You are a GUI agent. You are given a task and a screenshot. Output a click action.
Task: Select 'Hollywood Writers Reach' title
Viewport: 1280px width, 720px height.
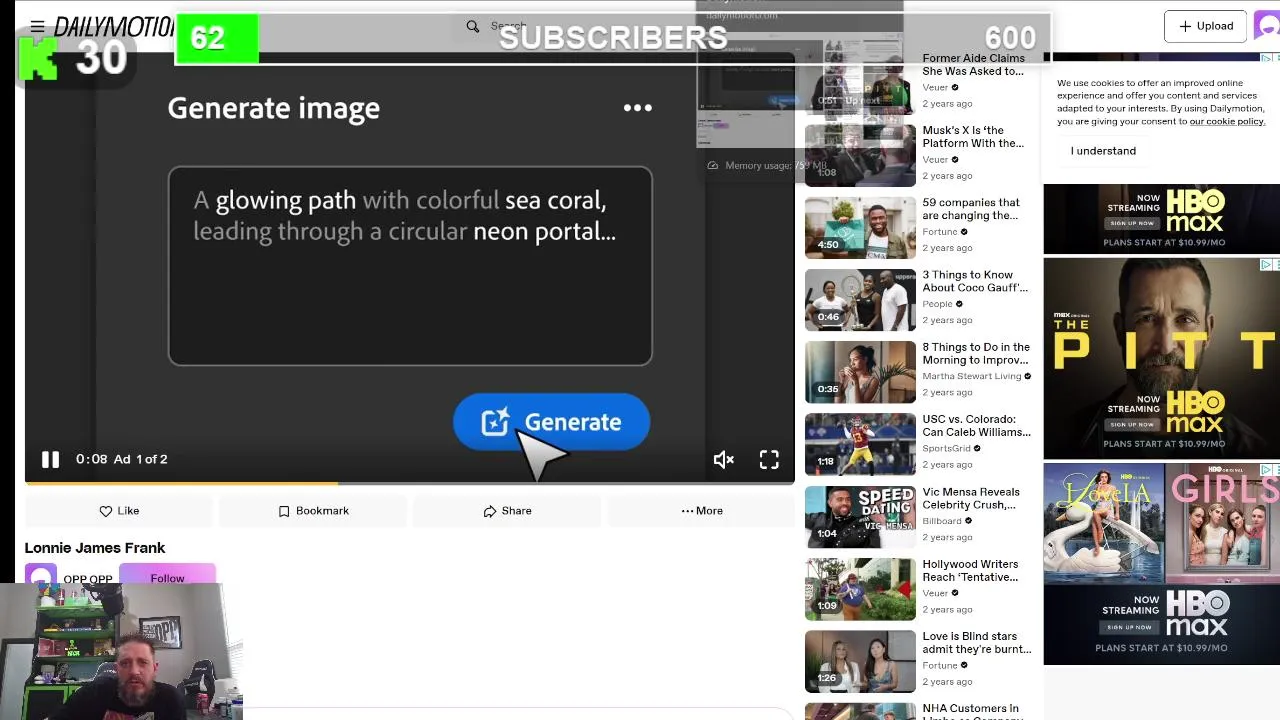coord(970,571)
